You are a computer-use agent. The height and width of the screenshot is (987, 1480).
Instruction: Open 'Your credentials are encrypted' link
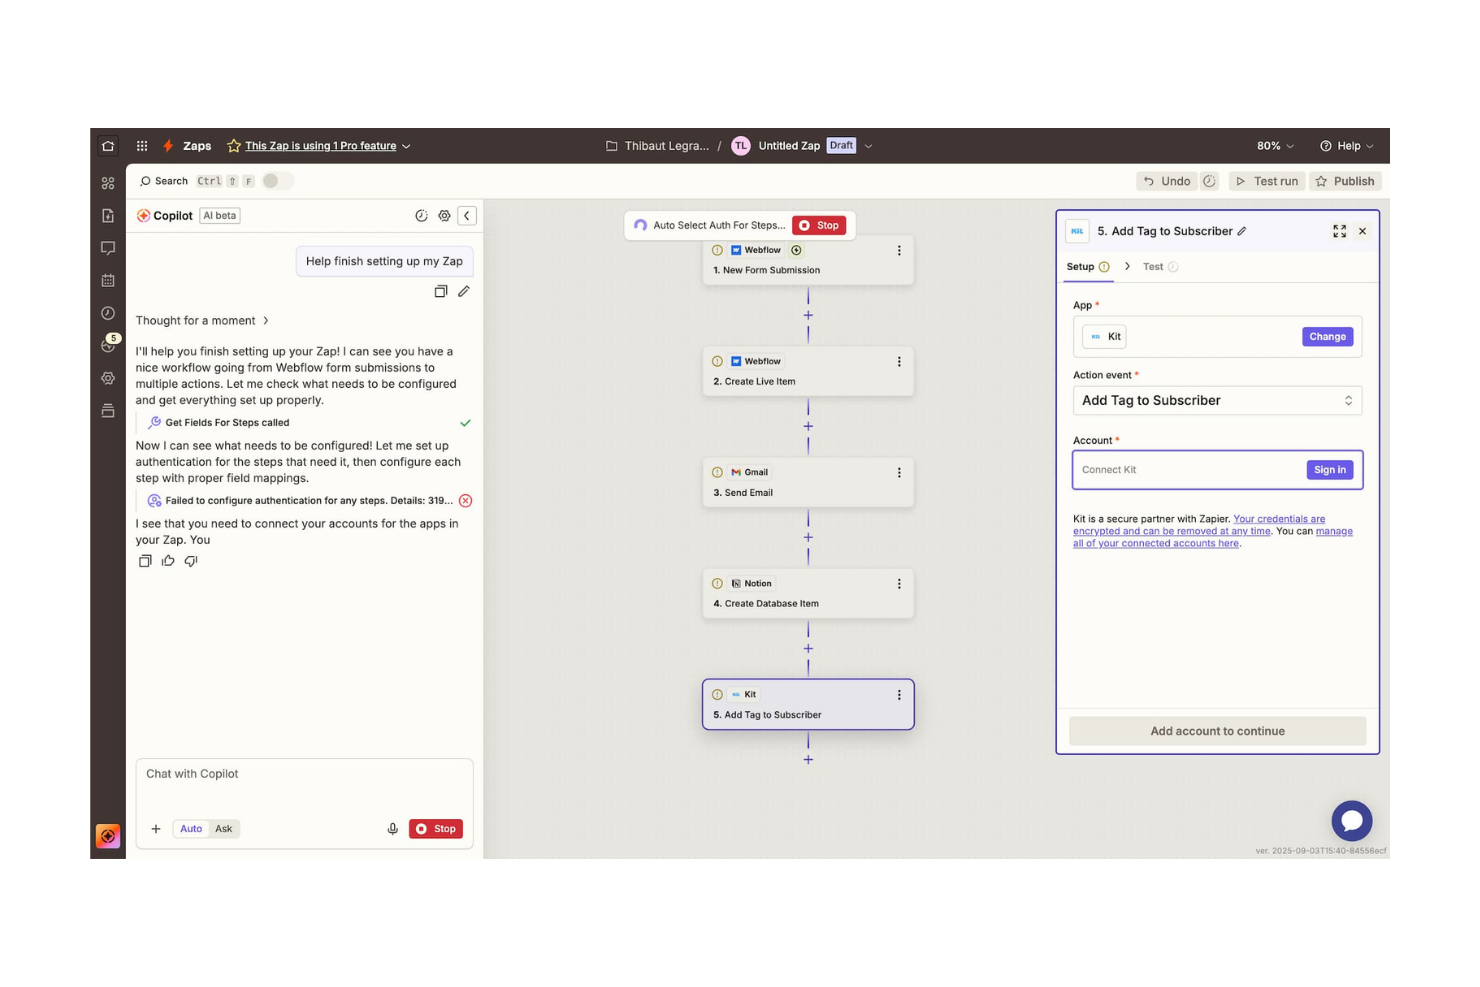(x=1199, y=525)
